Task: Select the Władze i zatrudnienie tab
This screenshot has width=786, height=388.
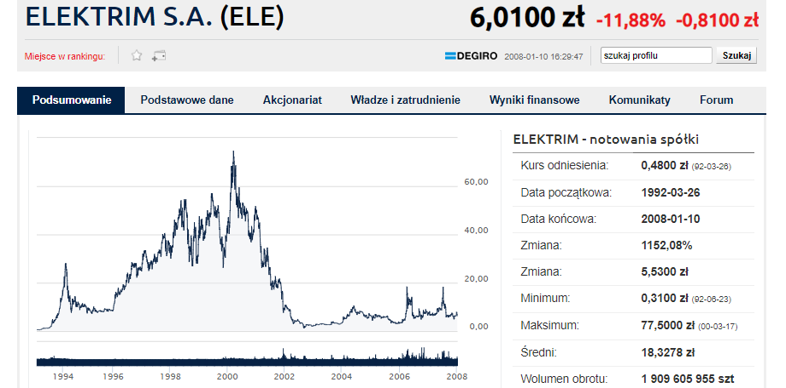Action: (x=406, y=100)
